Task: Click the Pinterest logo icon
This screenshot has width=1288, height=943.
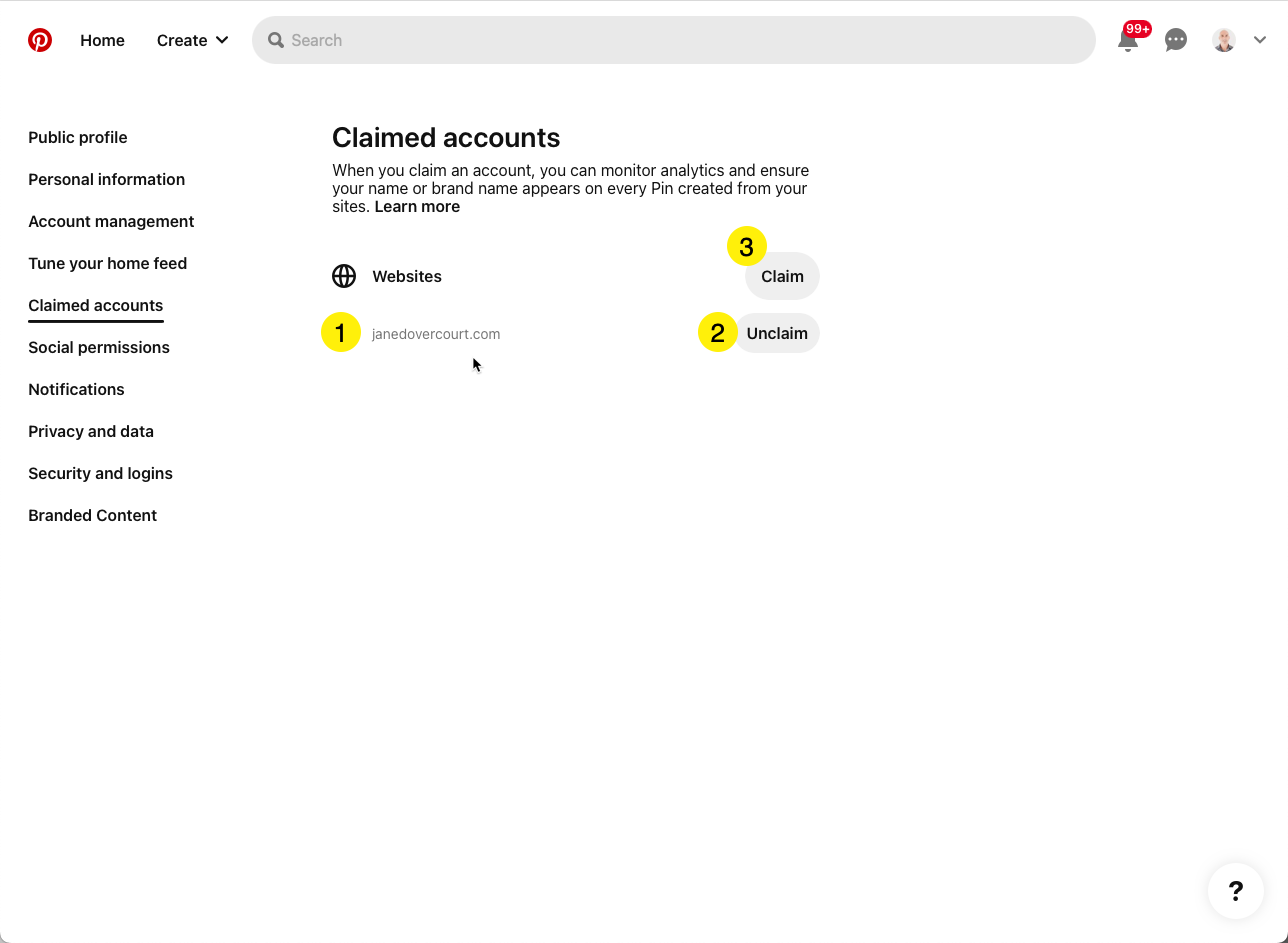Action: pos(40,40)
